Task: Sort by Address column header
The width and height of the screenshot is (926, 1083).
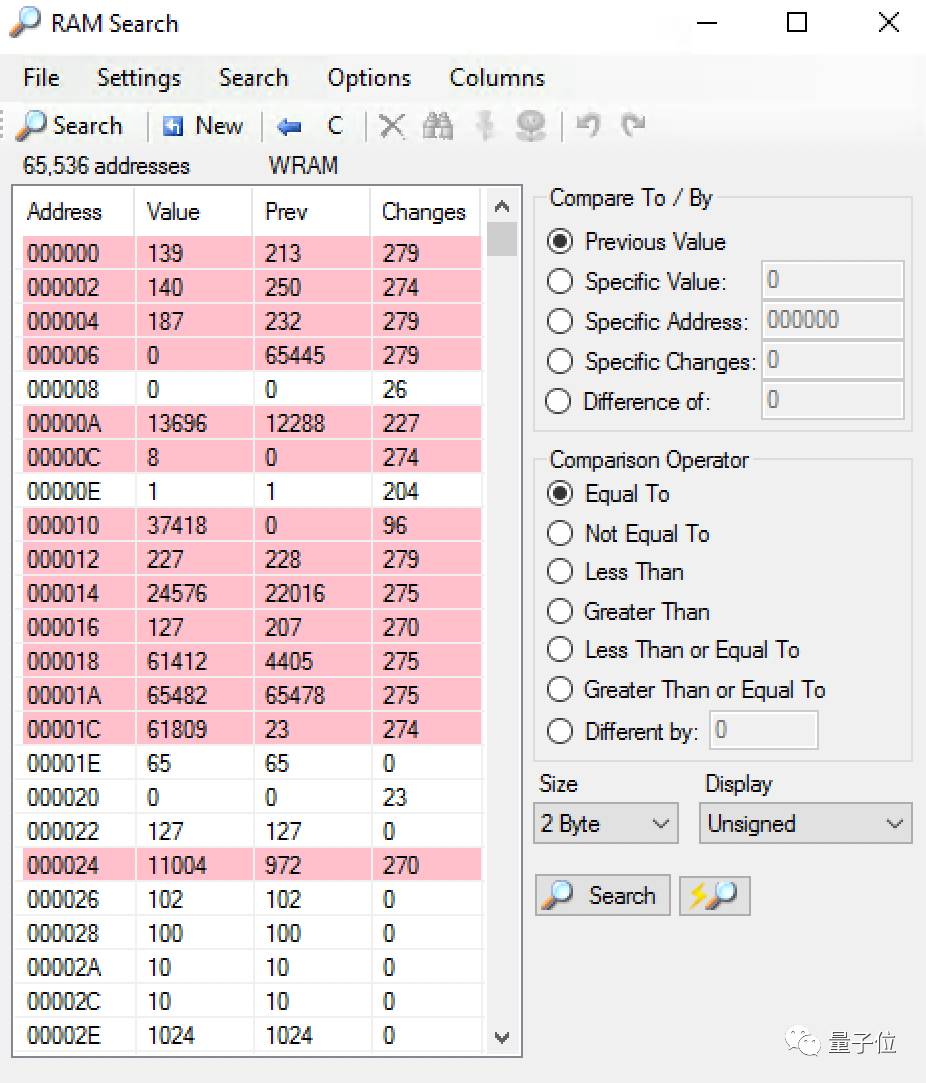Action: click(x=75, y=211)
